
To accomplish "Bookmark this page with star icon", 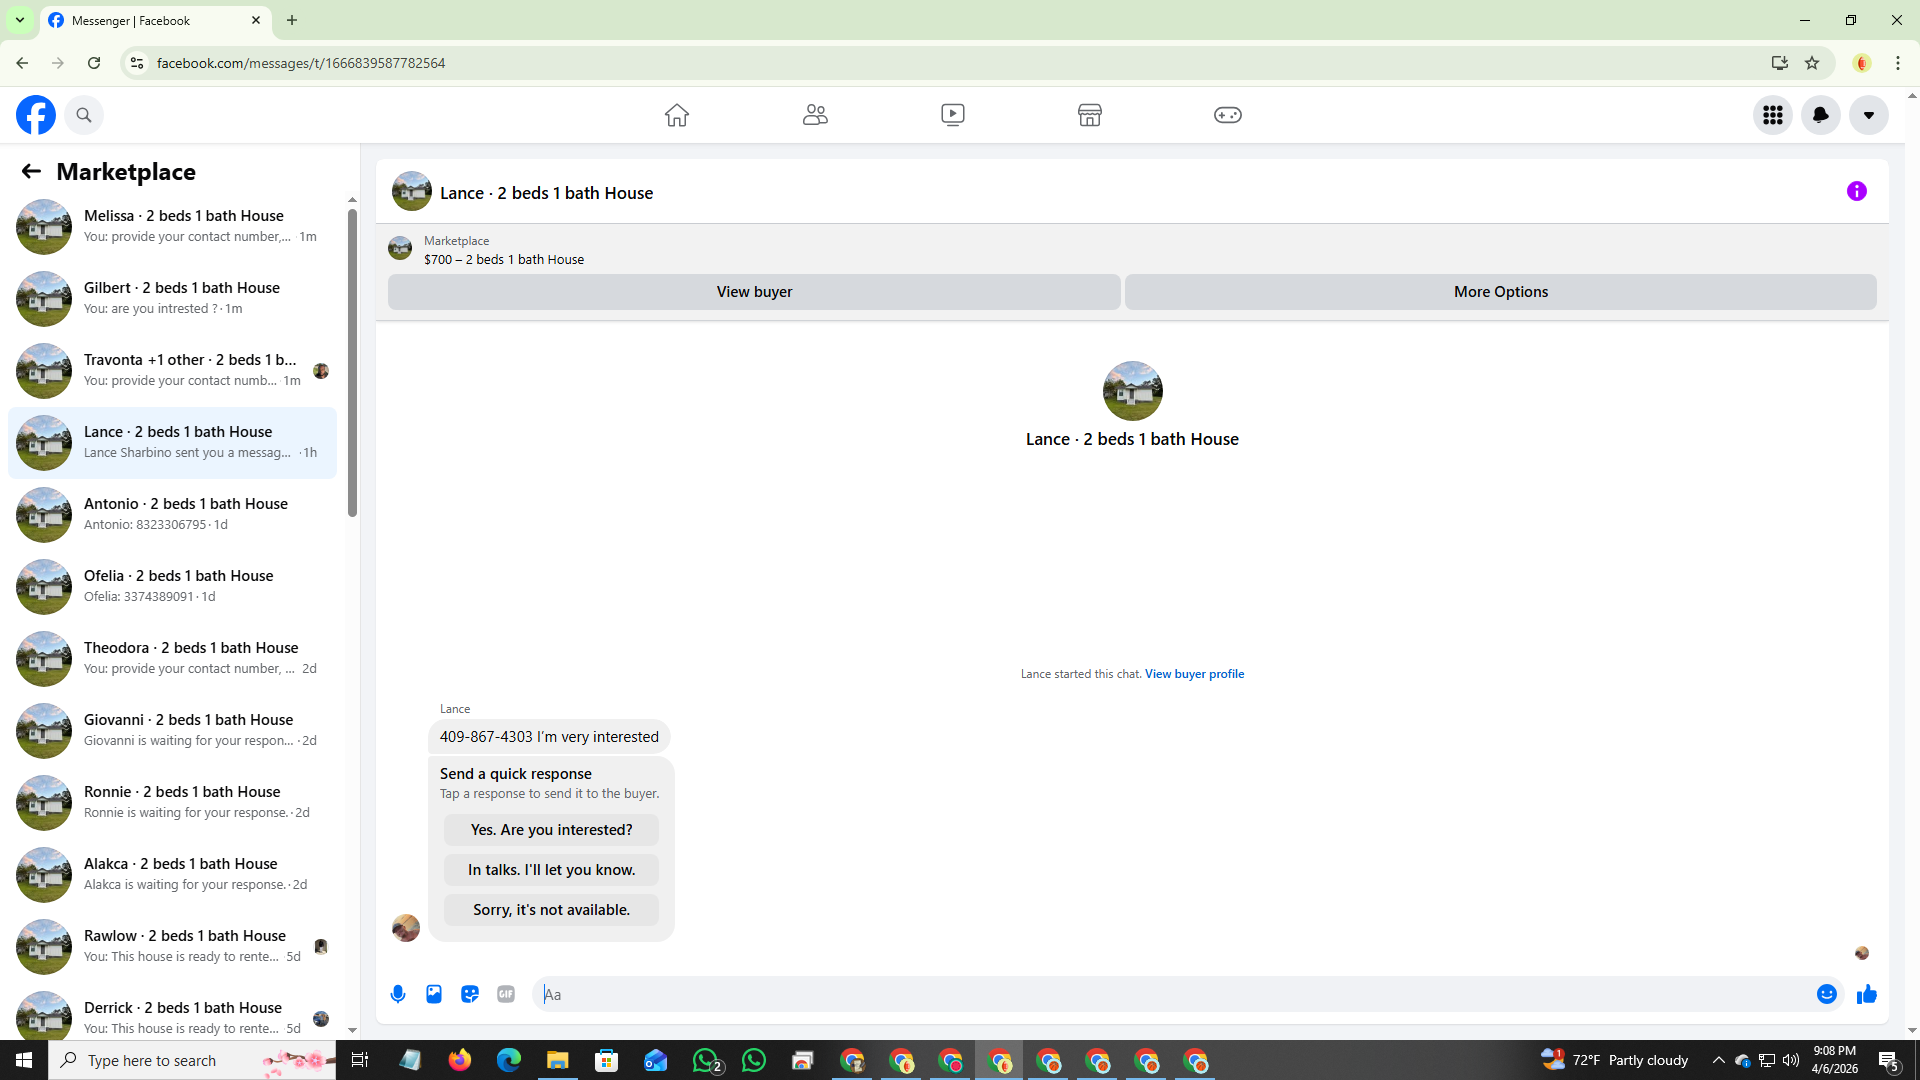I will (1812, 63).
